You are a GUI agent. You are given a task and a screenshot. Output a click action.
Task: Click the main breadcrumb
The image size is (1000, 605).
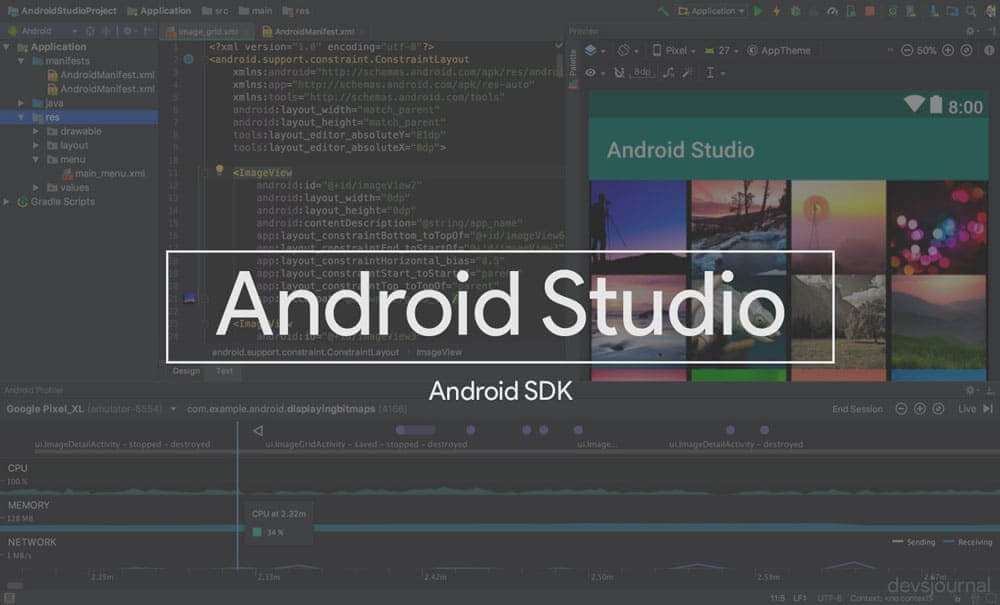click(256, 11)
